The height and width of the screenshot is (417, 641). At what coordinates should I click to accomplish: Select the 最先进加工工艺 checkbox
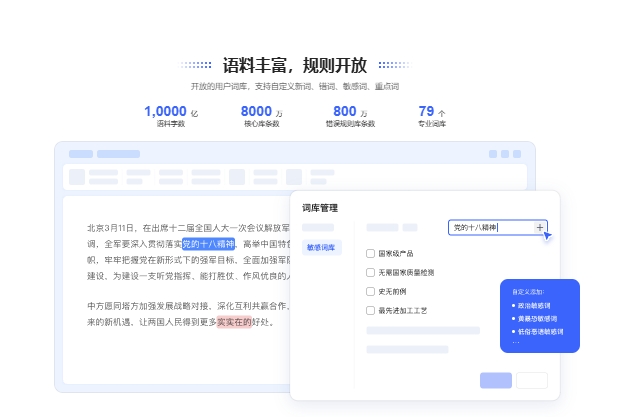[x=371, y=310]
